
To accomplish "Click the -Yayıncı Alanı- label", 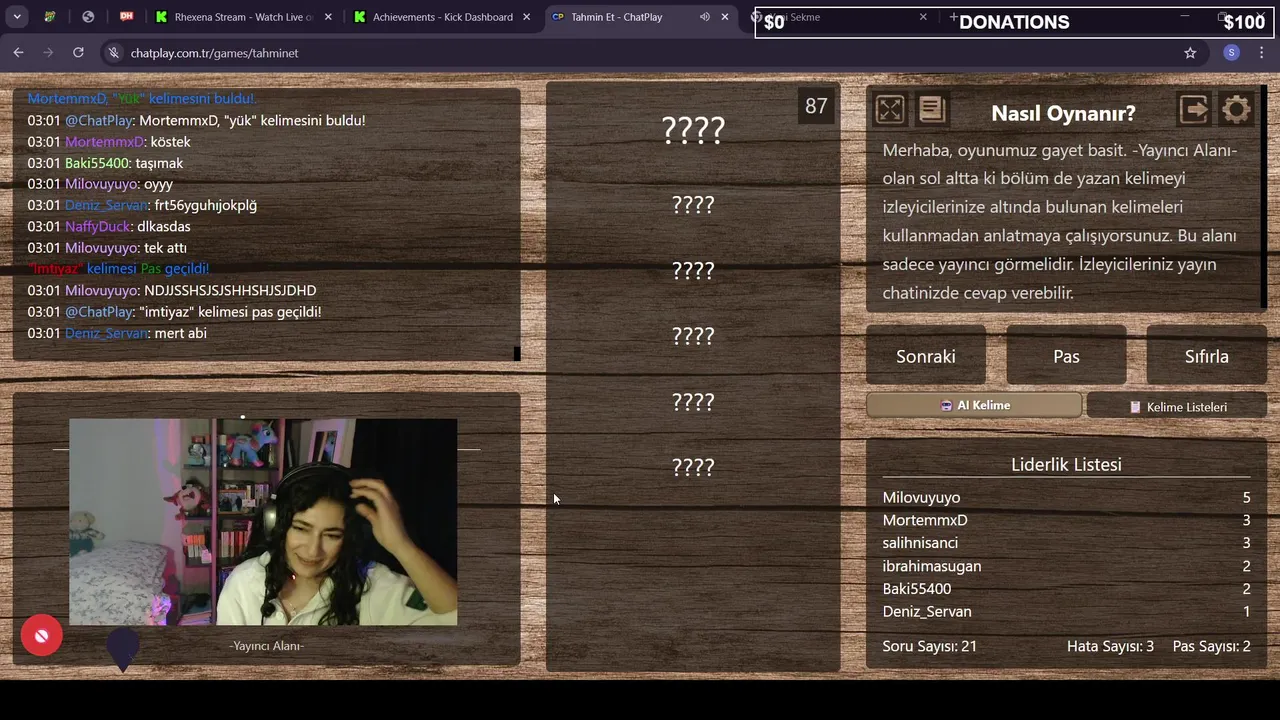I will (x=266, y=646).
